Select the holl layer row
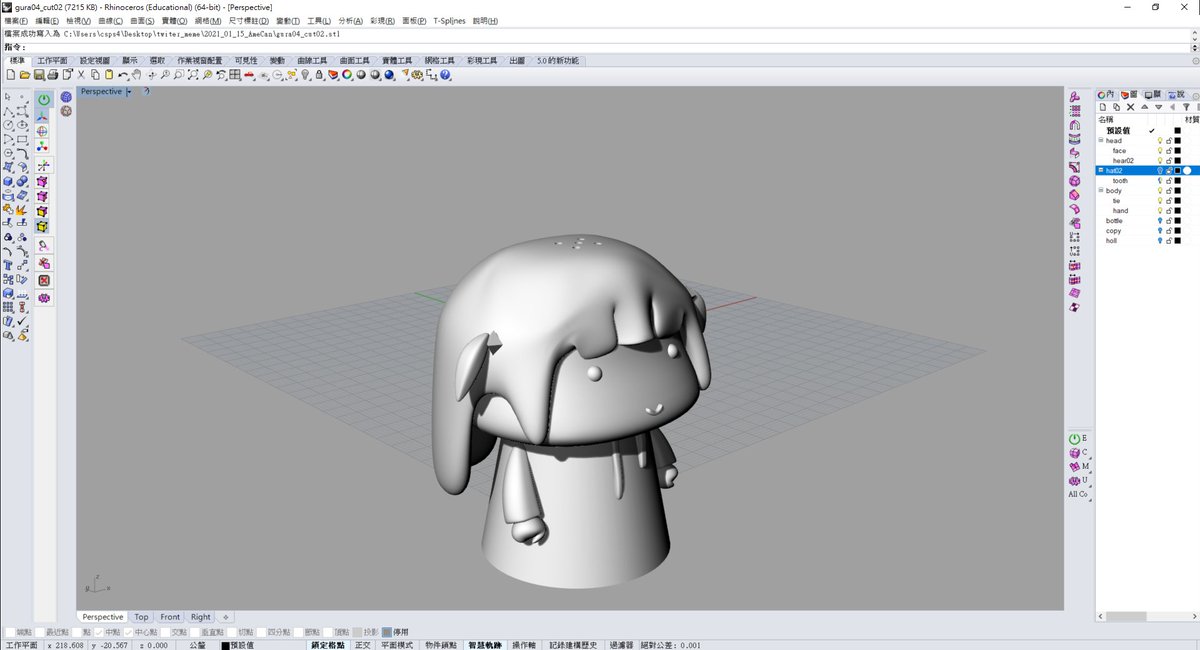Screen dimensions: 1200x650 pyautogui.click(x=1147, y=241)
